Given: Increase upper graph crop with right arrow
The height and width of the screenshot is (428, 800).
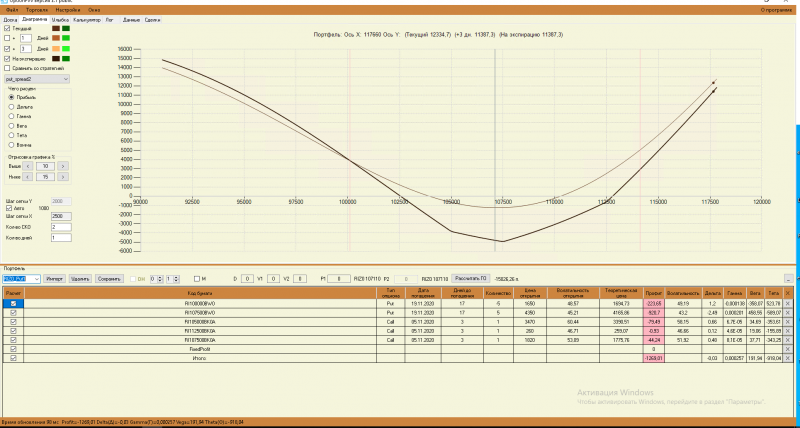Looking at the screenshot, I should click(63, 166).
